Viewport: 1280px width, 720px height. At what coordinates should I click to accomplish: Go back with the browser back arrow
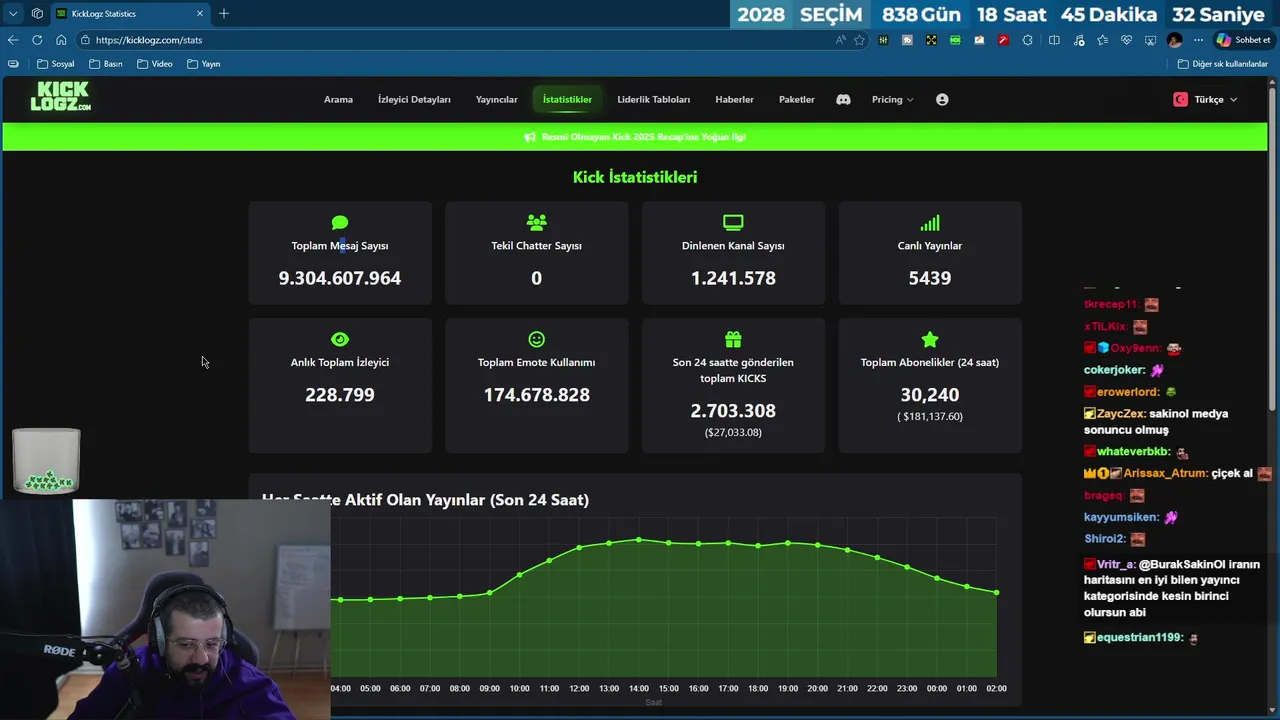12,40
